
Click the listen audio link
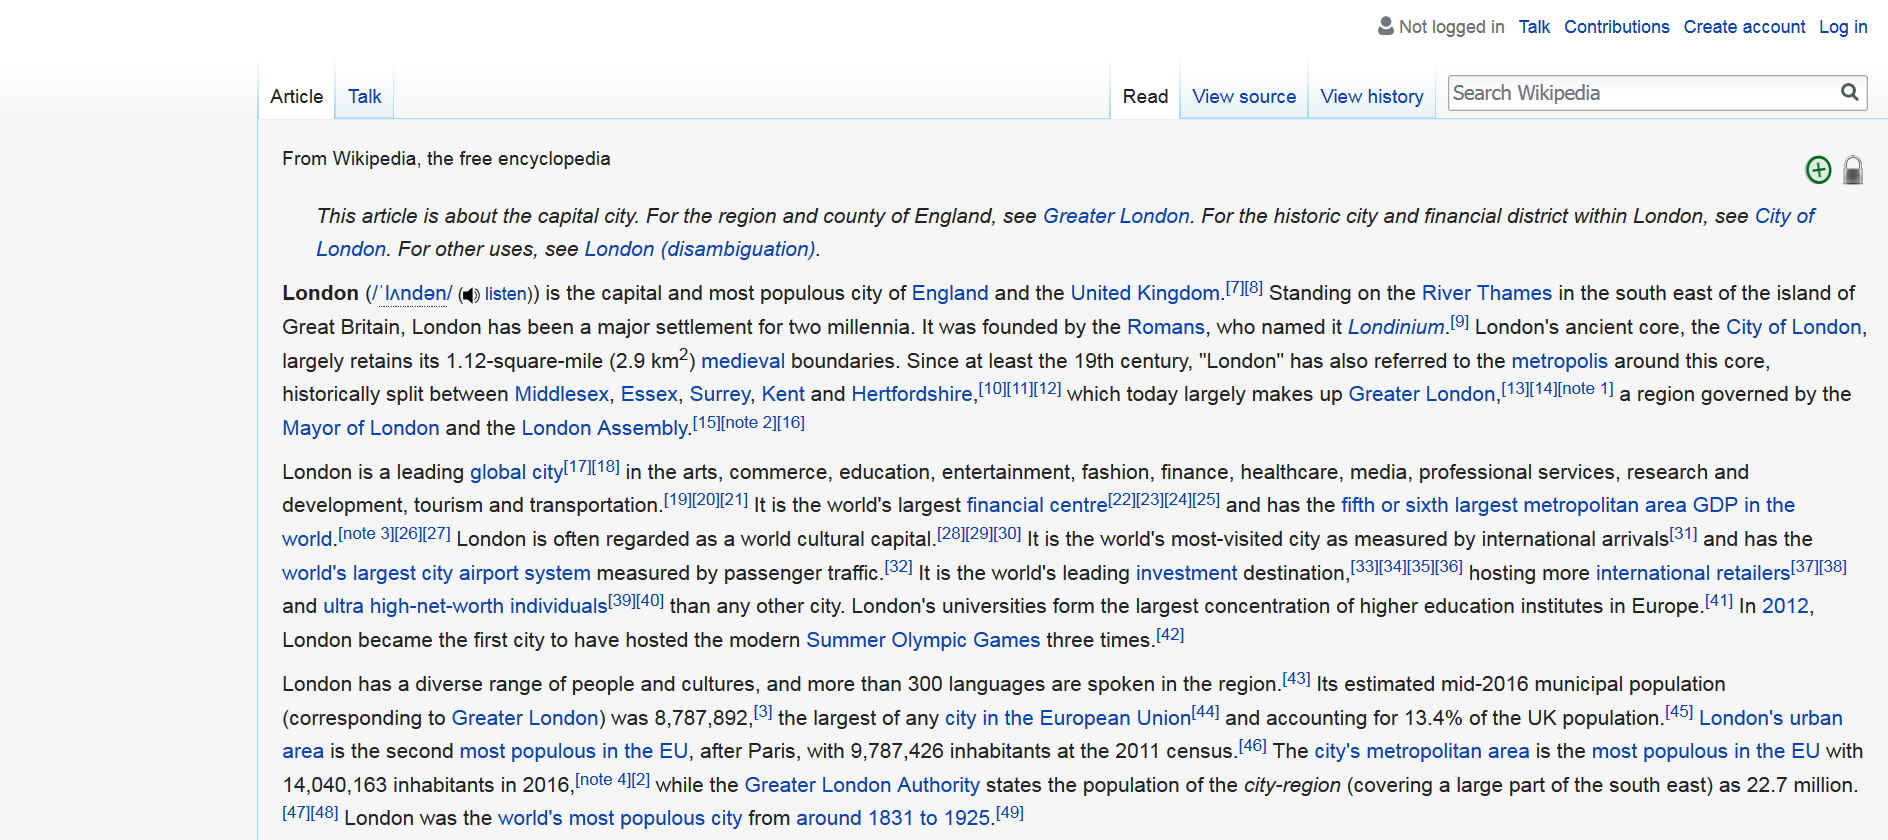coord(505,294)
